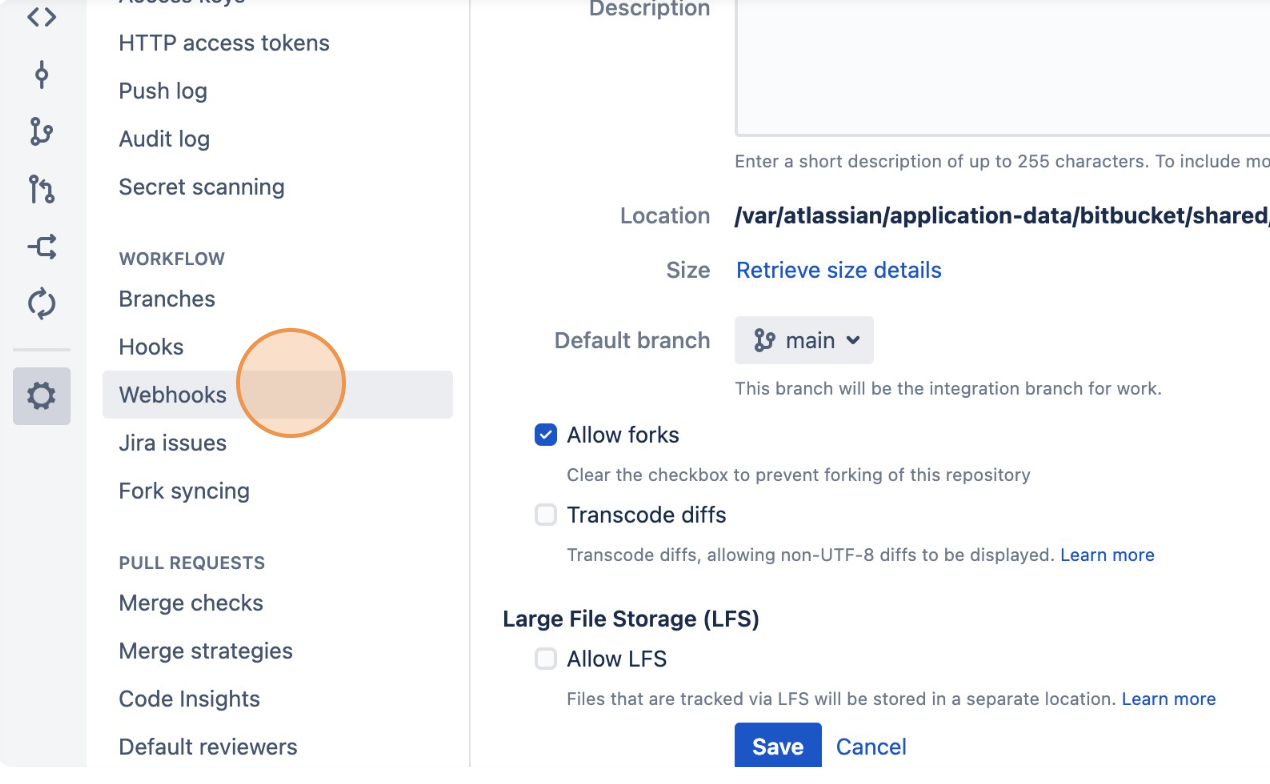
Task: Click Retrieve size details link
Action: [x=838, y=270]
